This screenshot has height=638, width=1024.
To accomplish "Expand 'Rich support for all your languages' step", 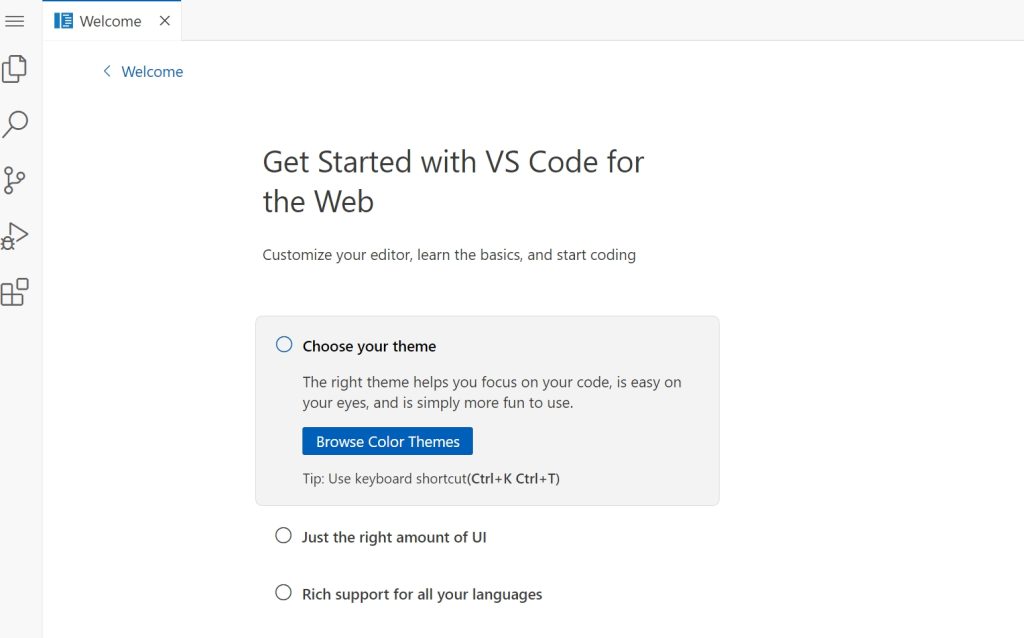I will coord(422,594).
